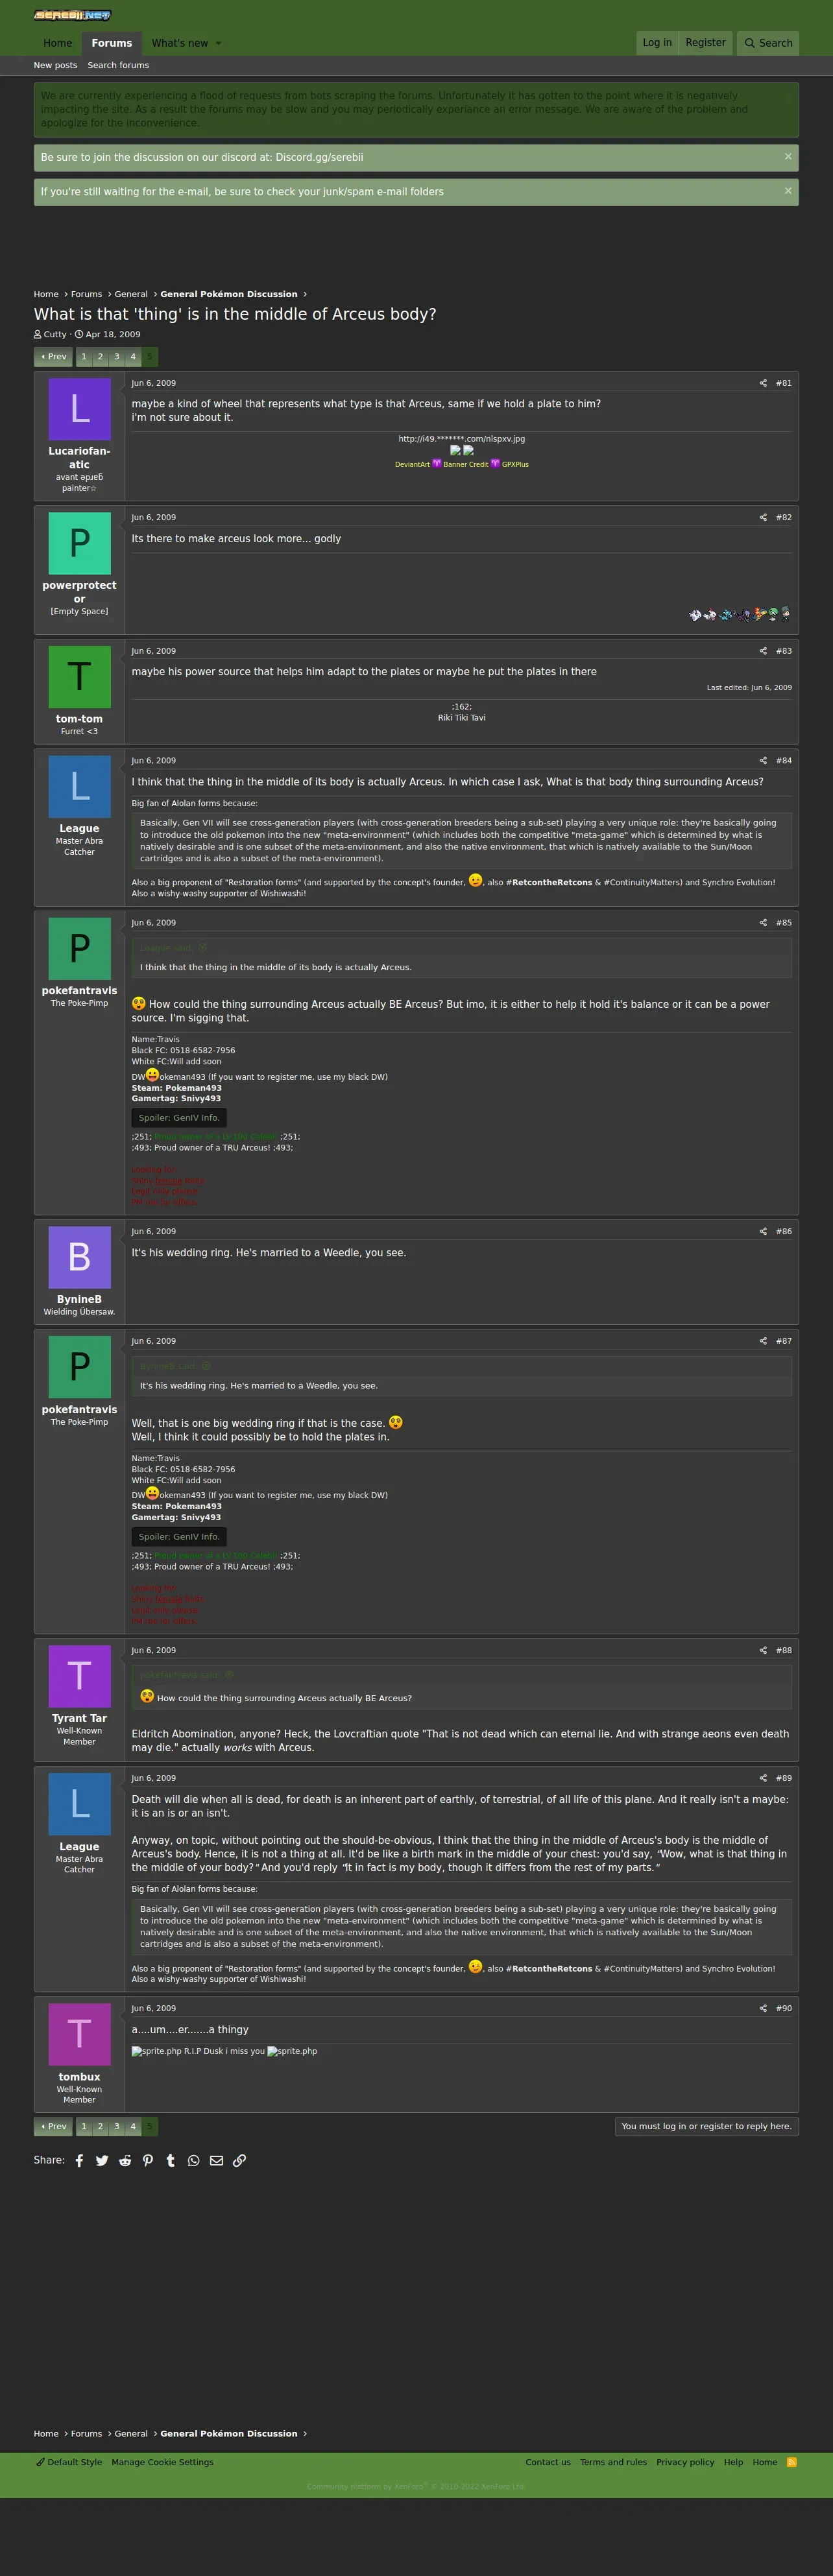Go to page 4 in top pagination
The image size is (833, 2576).
click(133, 356)
